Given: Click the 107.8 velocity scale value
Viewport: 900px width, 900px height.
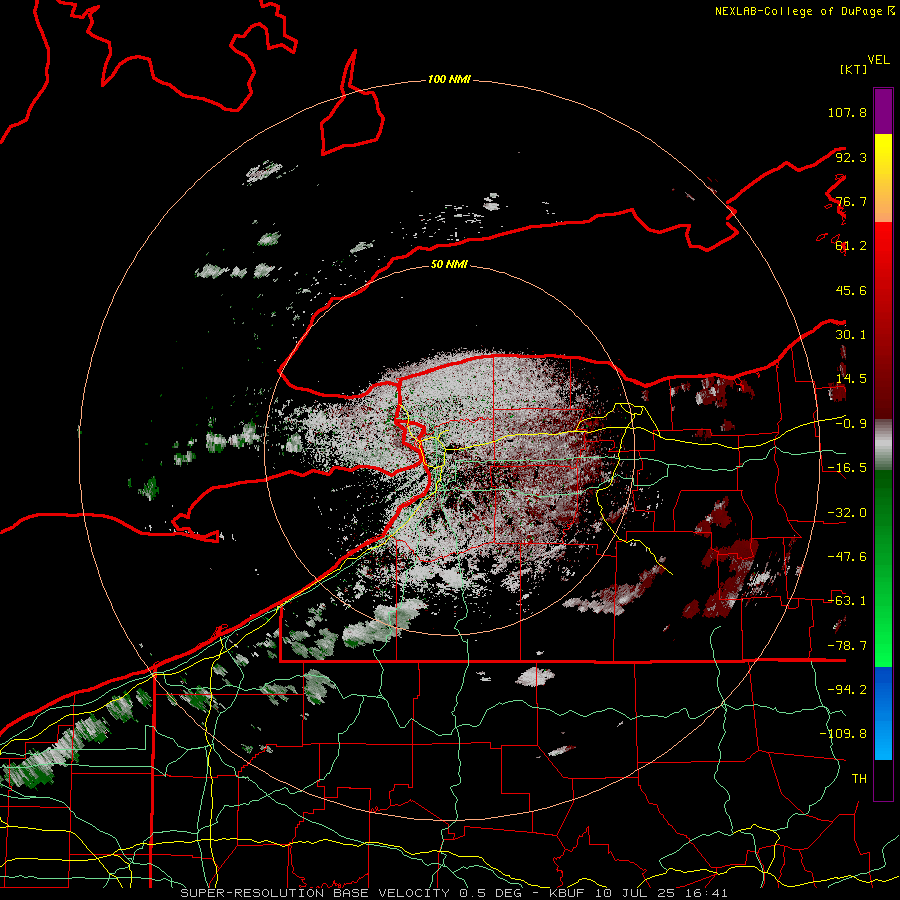Looking at the screenshot, I should (847, 112).
